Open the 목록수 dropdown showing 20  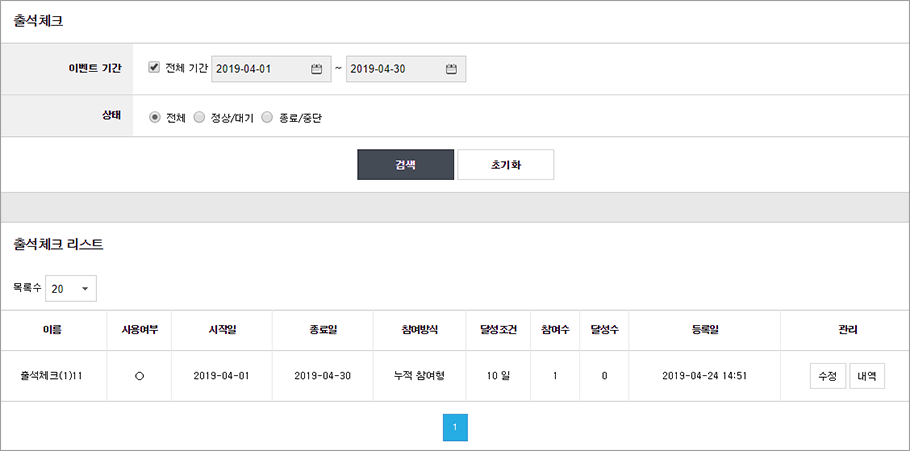tap(71, 288)
